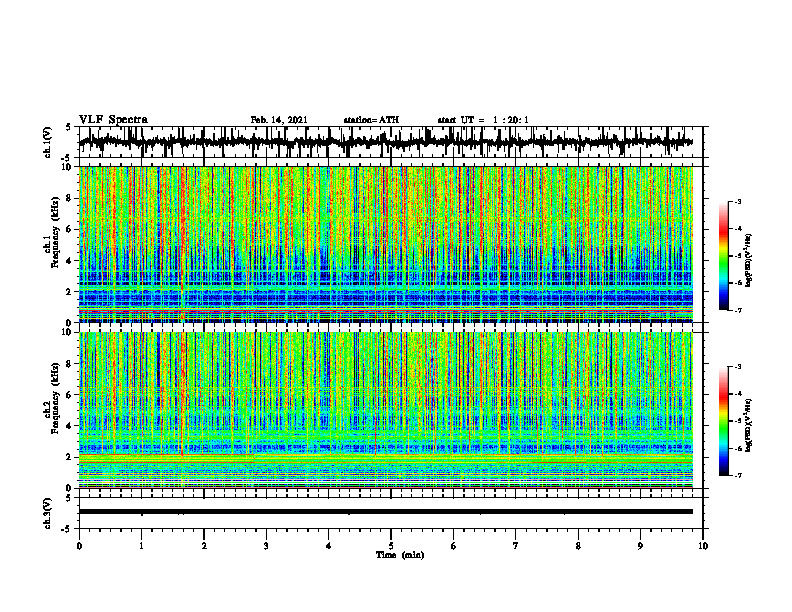This screenshot has width=792, height=612.
Task: Click time axis tick label '3'
Action: click(x=266, y=546)
